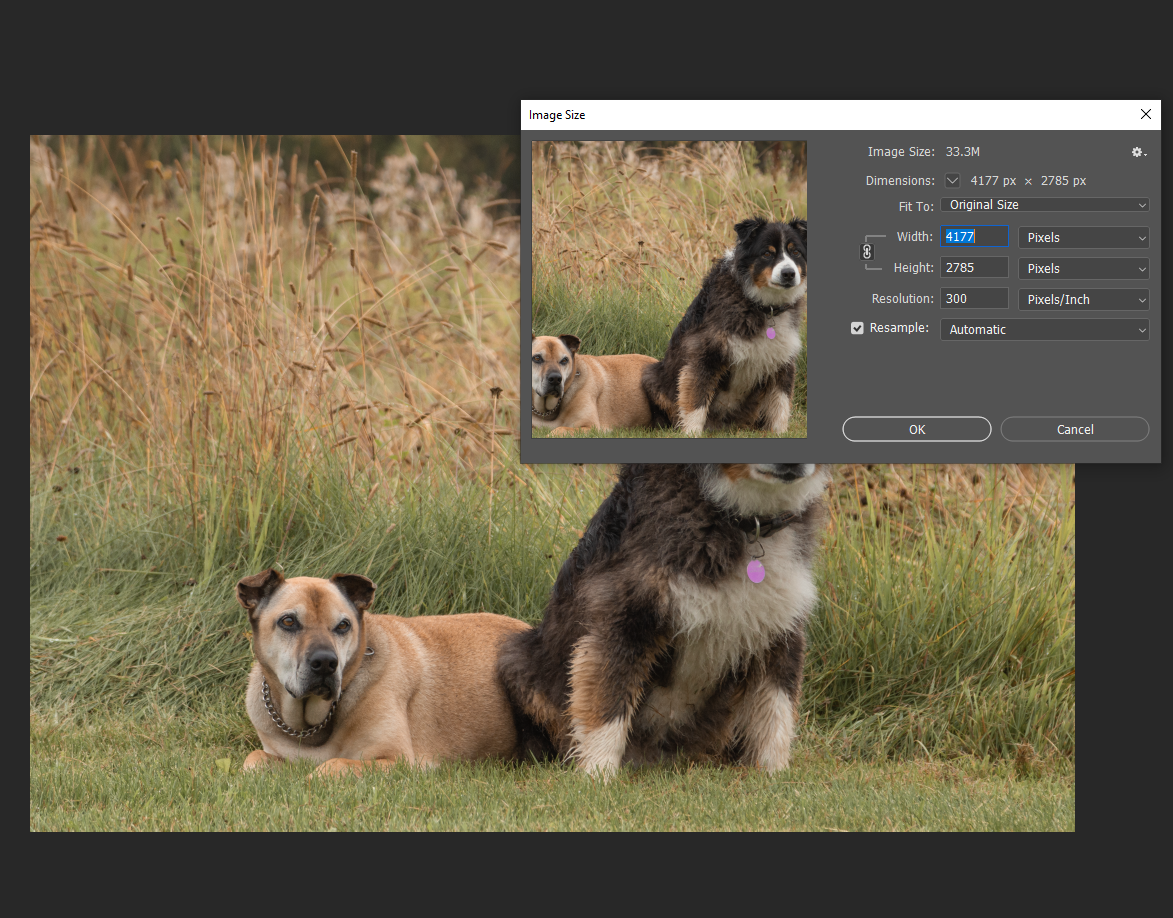
Task: Open the Height units Pixels dropdown
Action: pos(1083,268)
